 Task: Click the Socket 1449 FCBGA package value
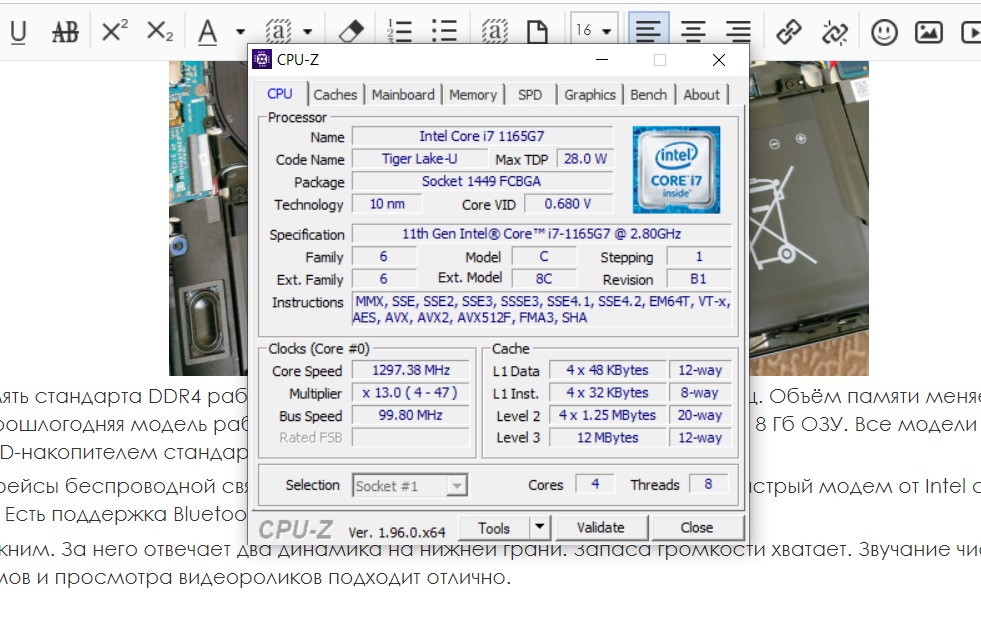[x=482, y=181]
